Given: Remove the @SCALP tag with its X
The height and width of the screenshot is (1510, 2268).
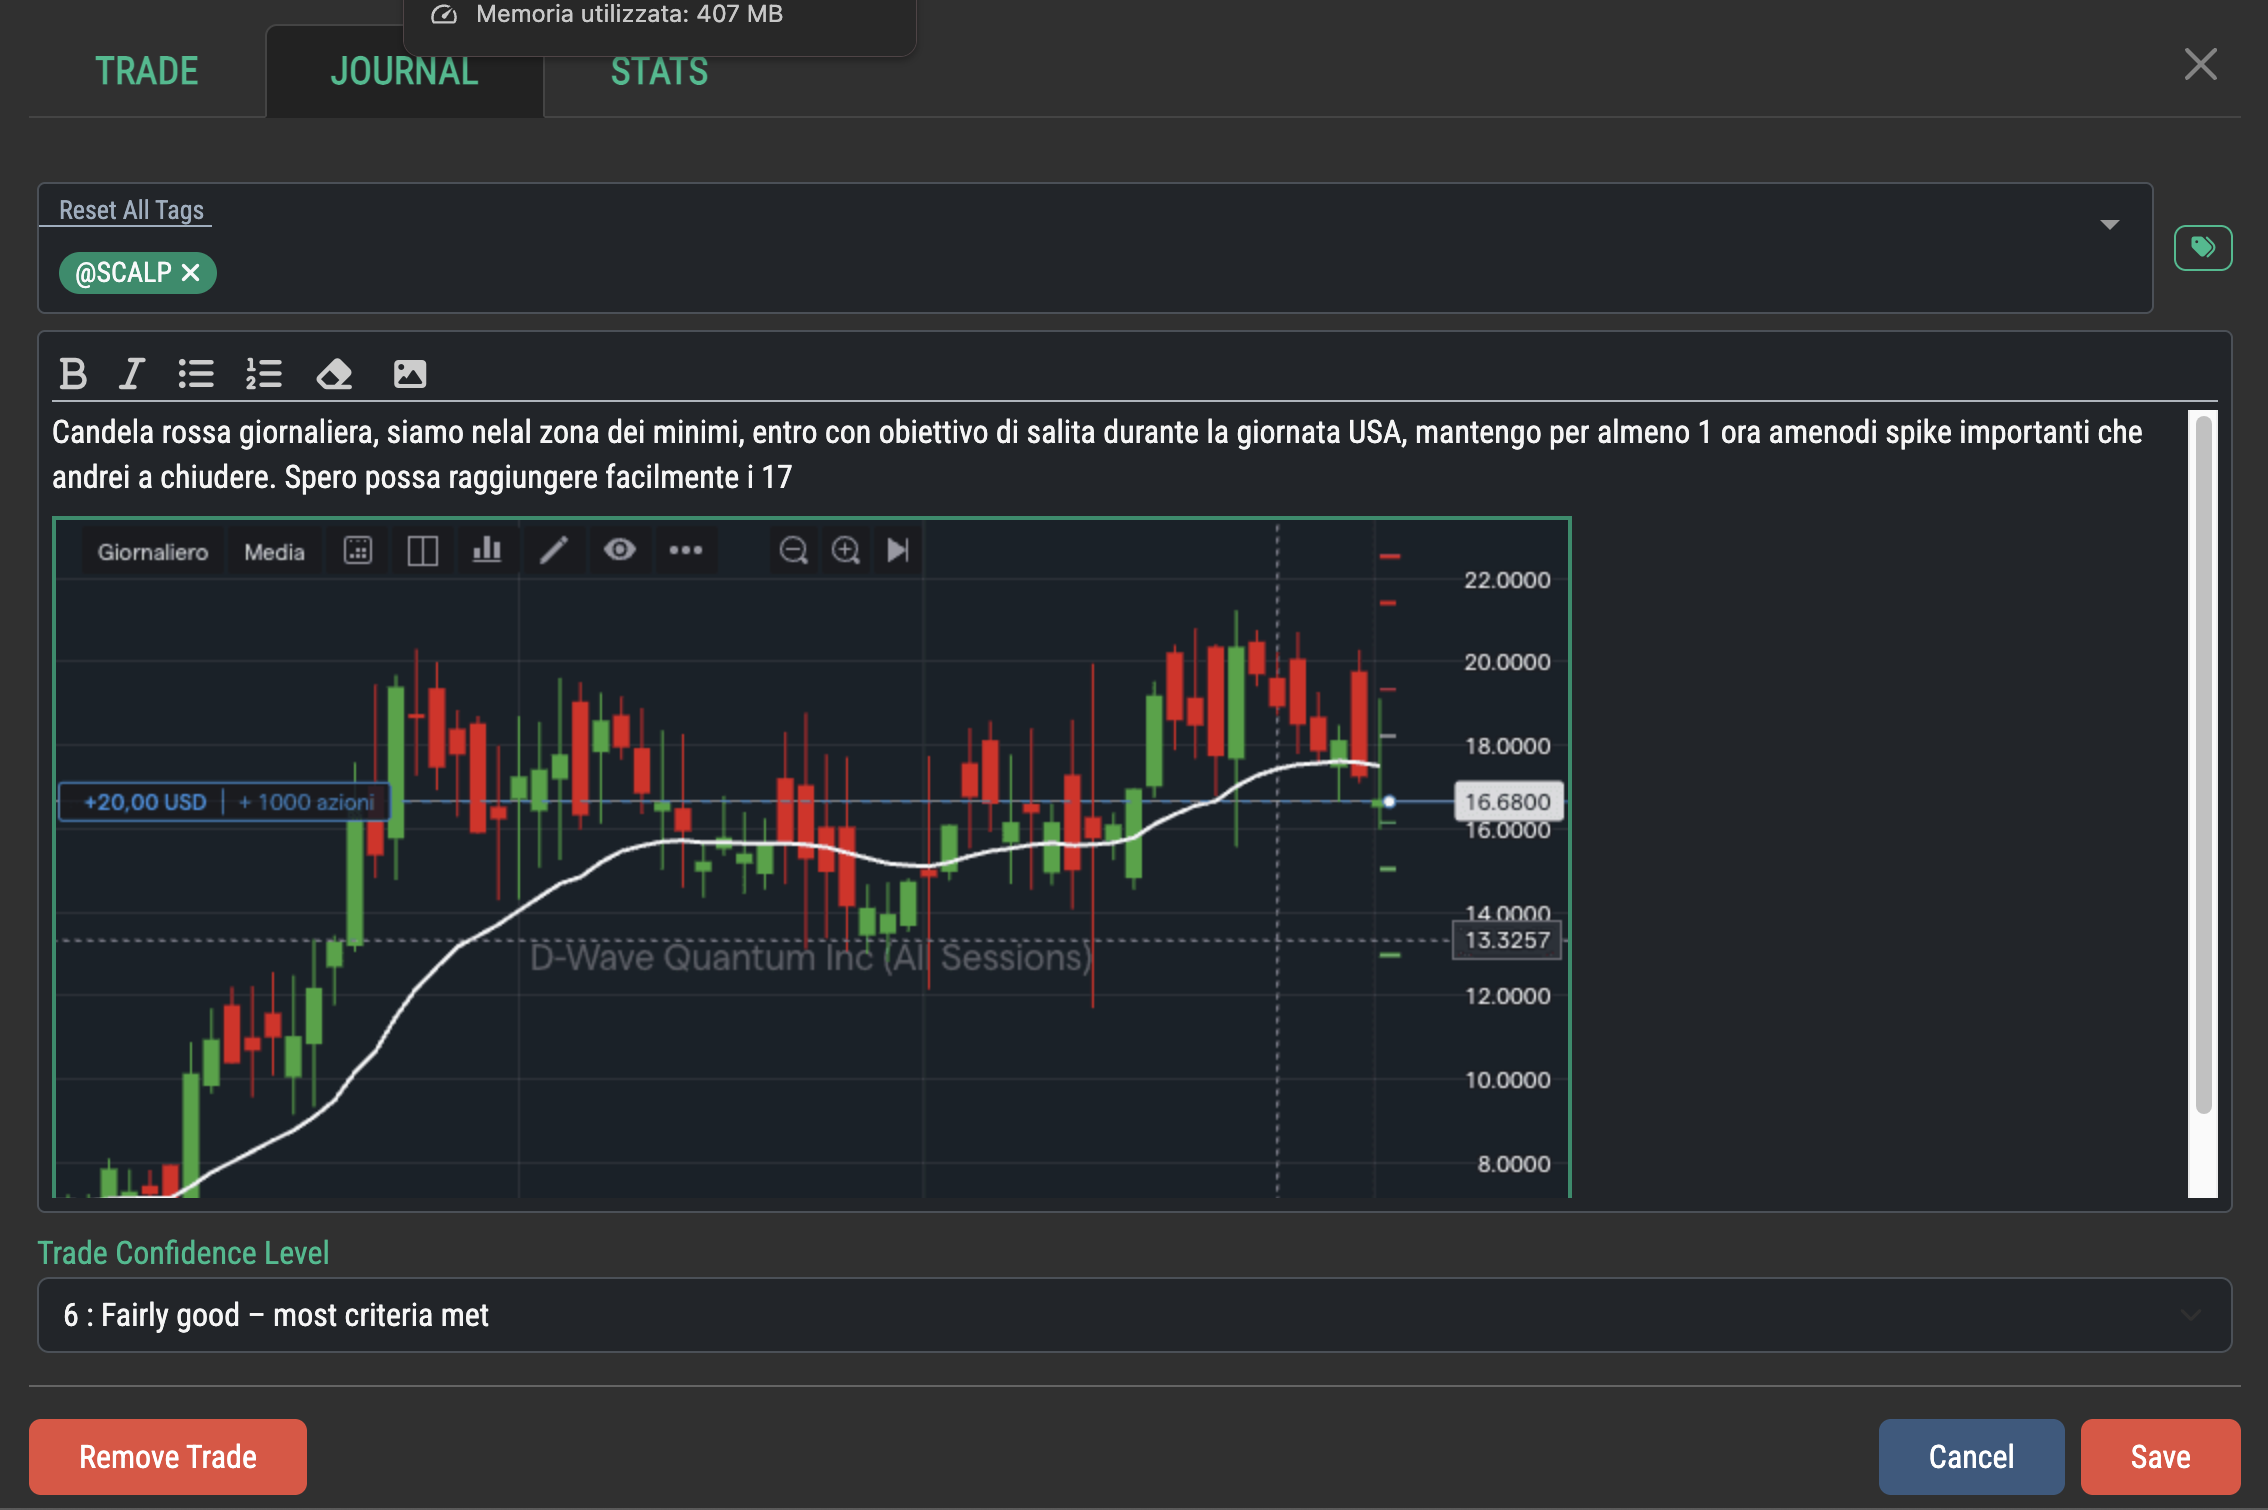Looking at the screenshot, I should tap(191, 272).
